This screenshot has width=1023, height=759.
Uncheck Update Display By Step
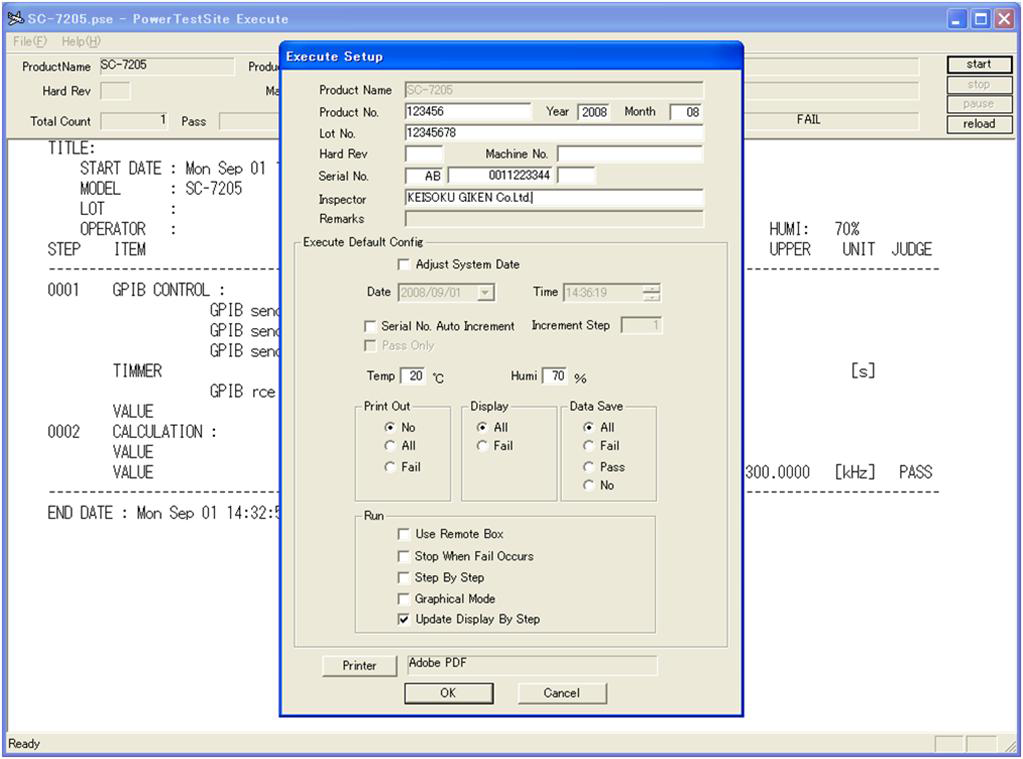pyautogui.click(x=404, y=620)
